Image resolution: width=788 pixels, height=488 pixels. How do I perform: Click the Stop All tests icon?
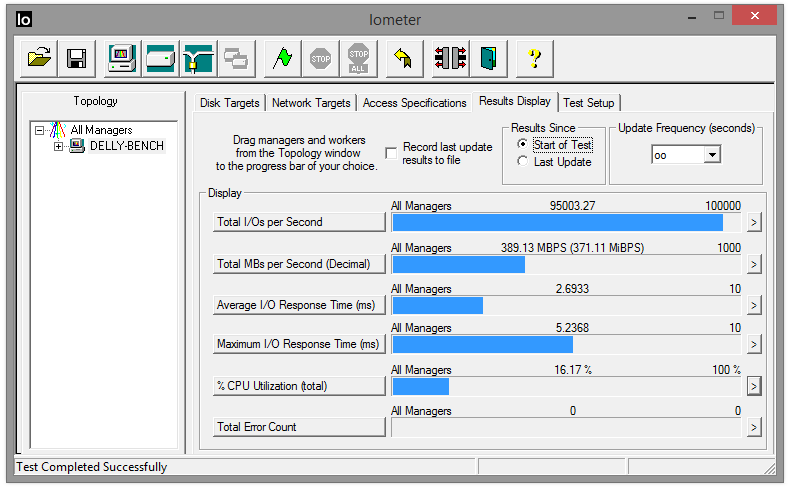click(x=358, y=58)
